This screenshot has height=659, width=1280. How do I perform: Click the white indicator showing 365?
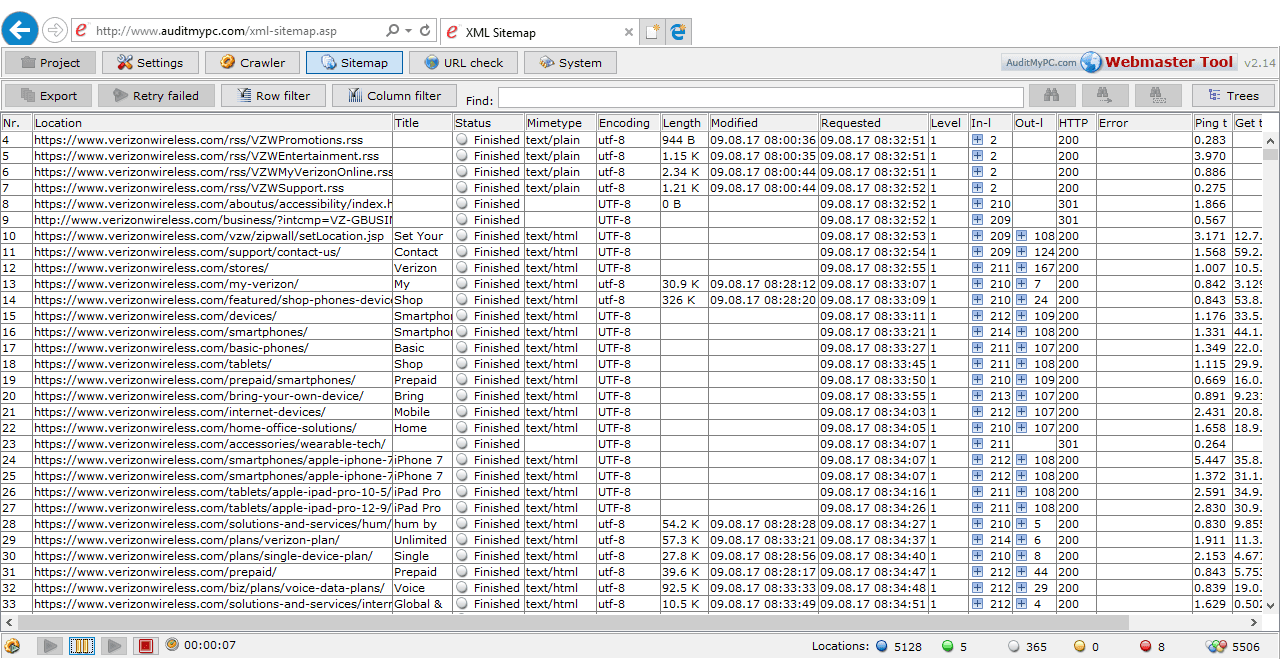coord(1013,647)
